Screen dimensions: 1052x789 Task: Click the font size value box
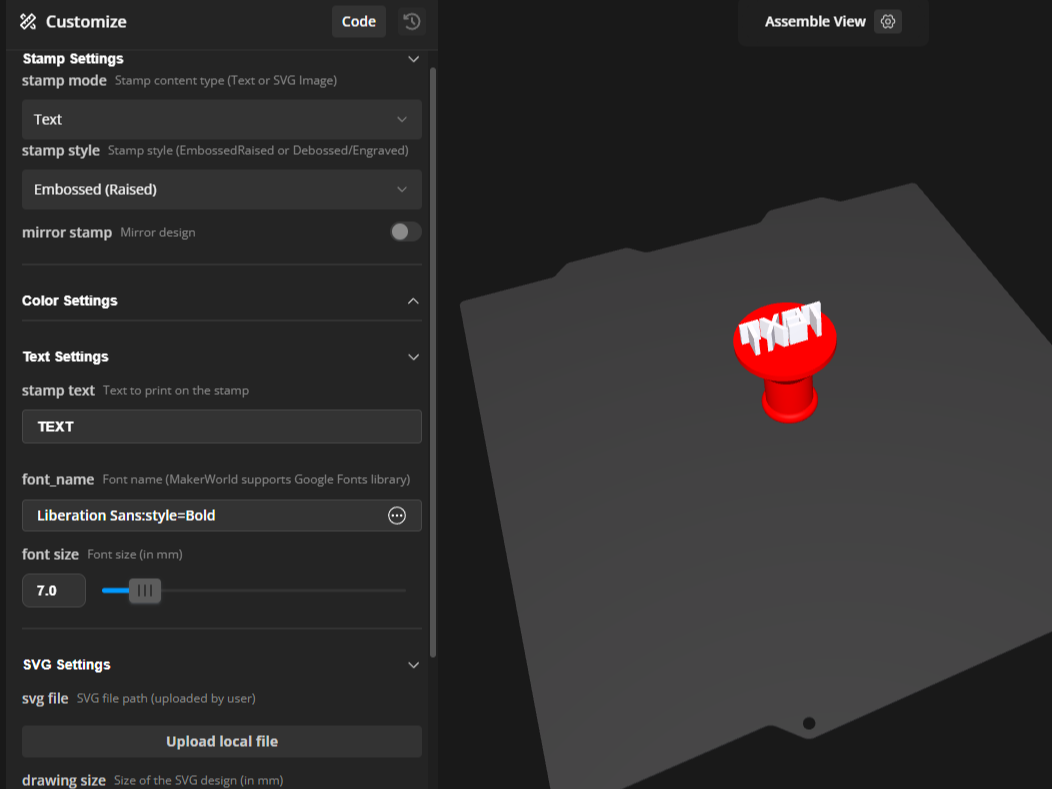[54, 590]
